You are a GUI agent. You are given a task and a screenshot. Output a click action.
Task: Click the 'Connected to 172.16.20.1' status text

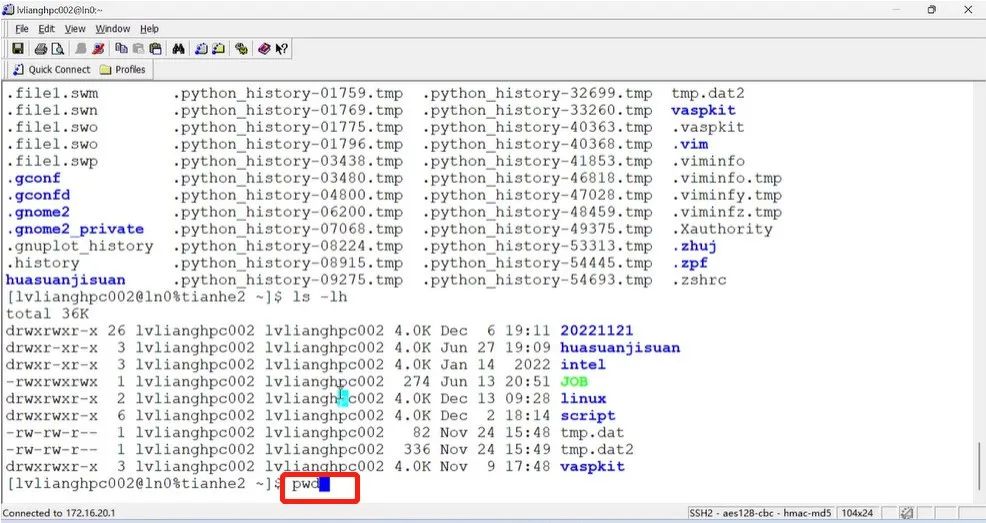click(59, 513)
